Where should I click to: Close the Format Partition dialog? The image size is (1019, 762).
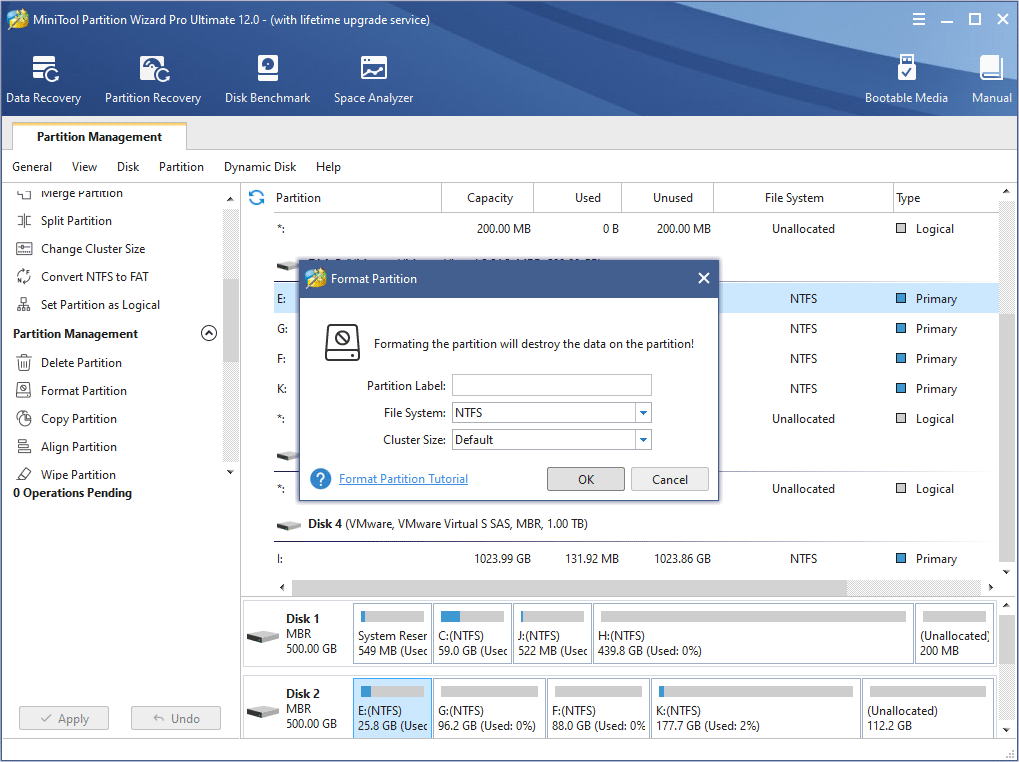(x=703, y=278)
